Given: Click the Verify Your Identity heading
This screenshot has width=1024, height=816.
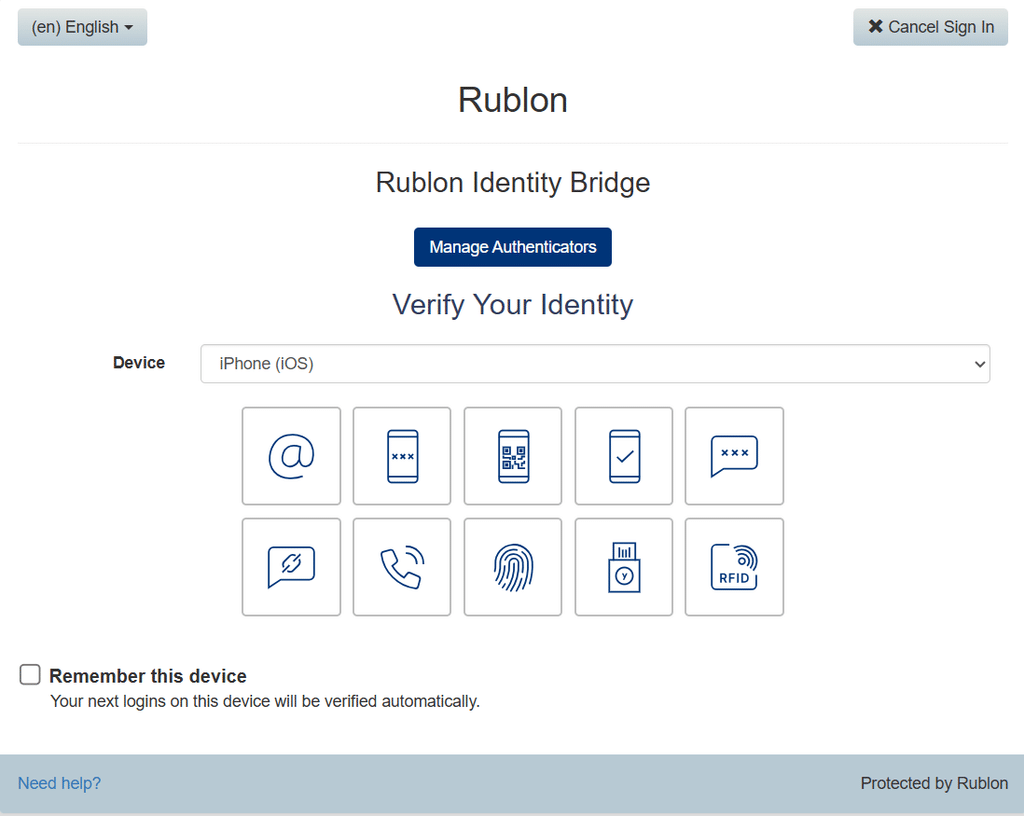Looking at the screenshot, I should 513,305.
